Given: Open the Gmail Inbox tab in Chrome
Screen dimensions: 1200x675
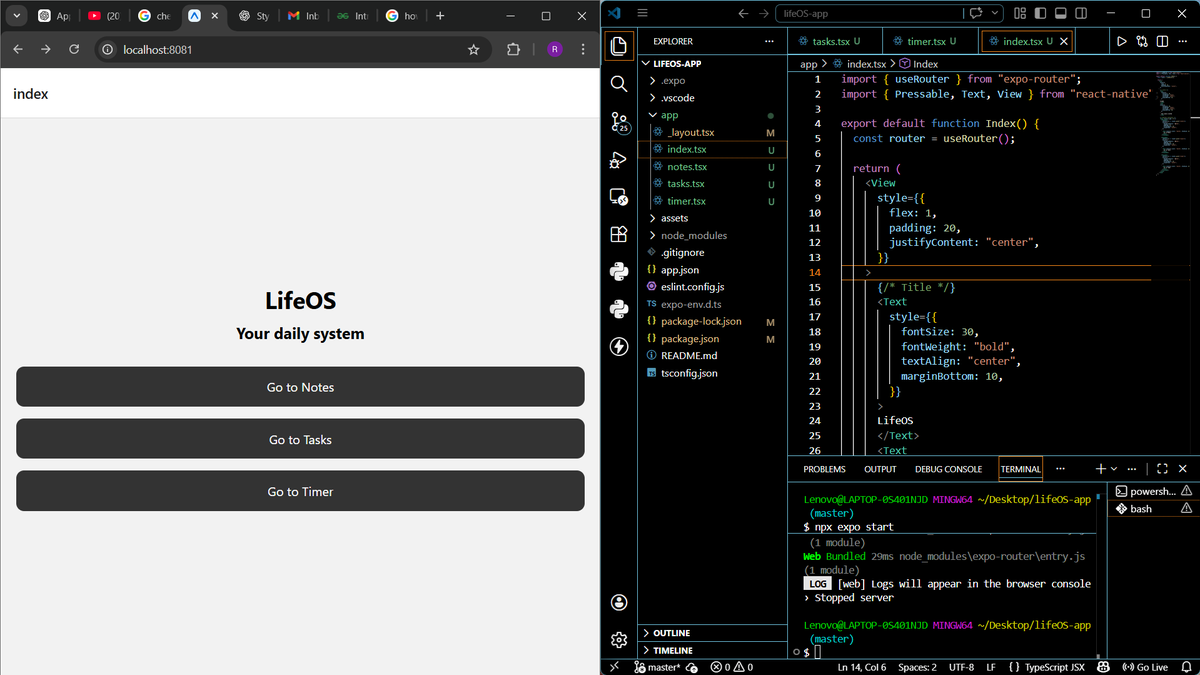Looking at the screenshot, I should (x=302, y=16).
